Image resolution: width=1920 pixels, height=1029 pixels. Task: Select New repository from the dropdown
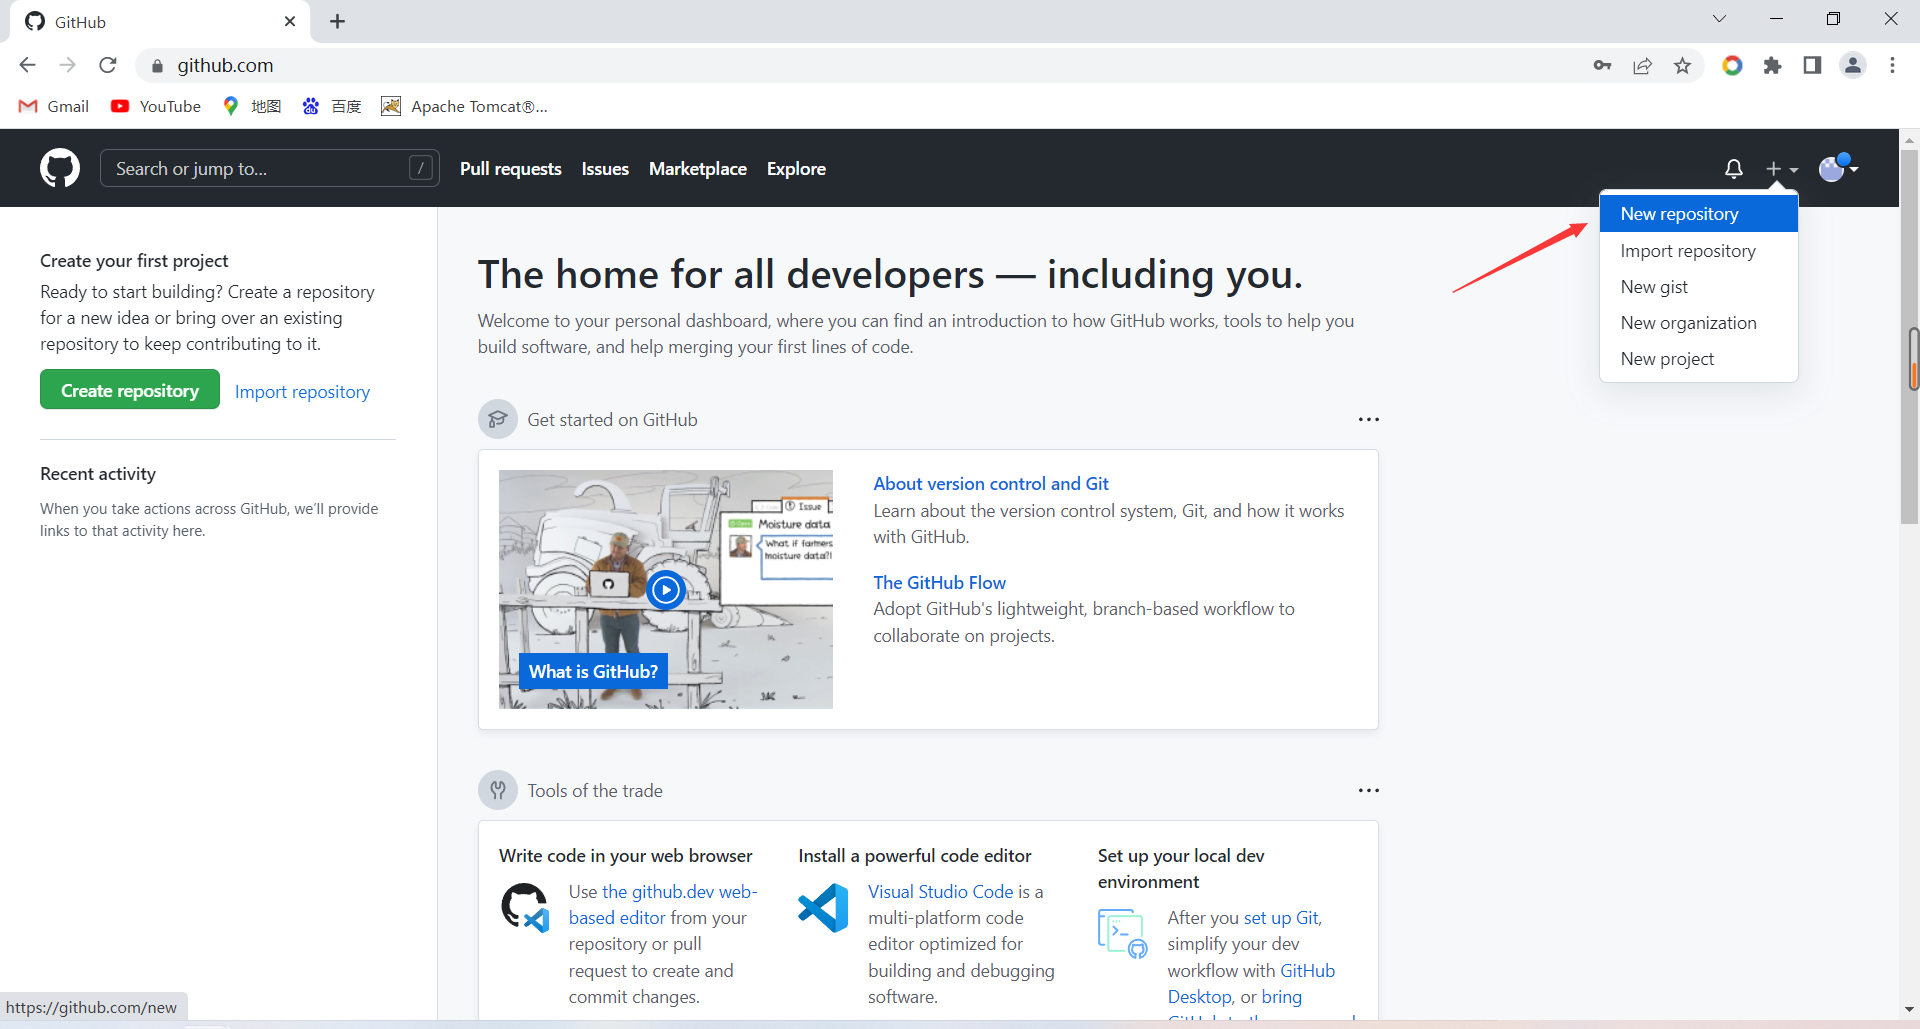coord(1698,214)
